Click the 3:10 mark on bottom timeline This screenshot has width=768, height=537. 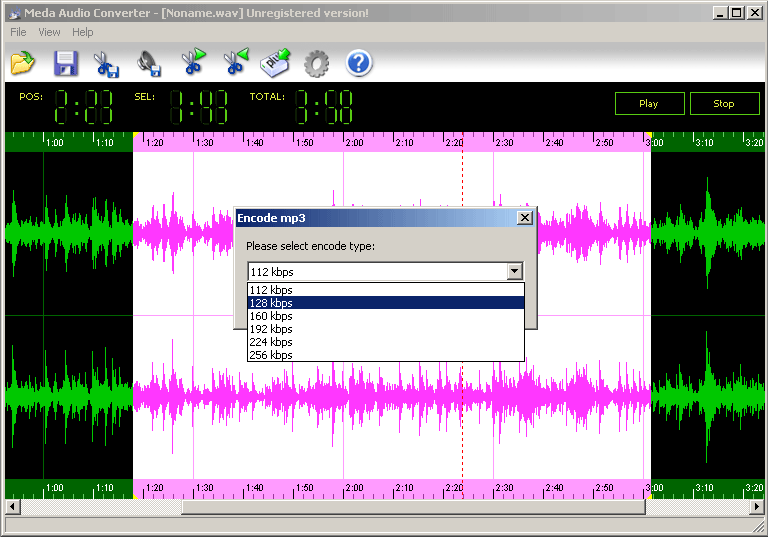704,488
